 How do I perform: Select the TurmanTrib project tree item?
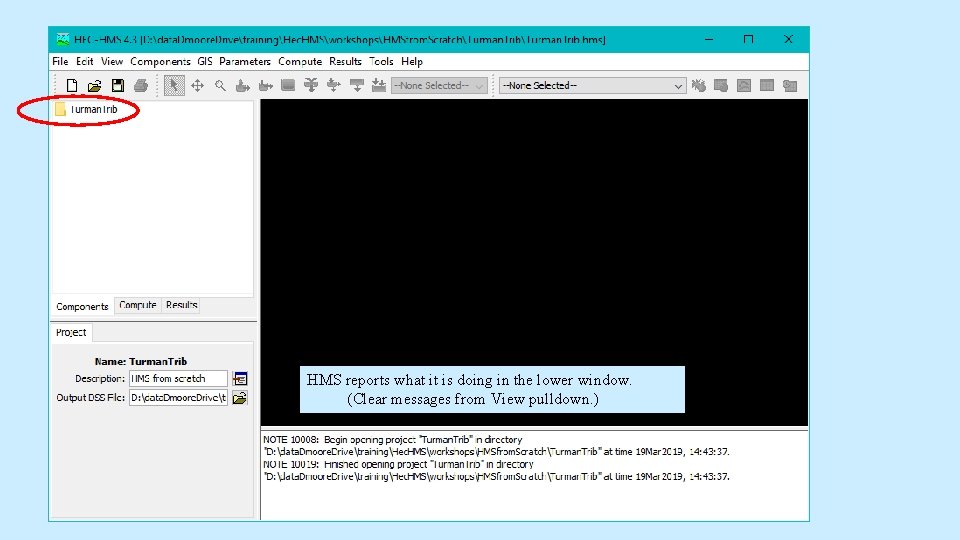click(94, 110)
